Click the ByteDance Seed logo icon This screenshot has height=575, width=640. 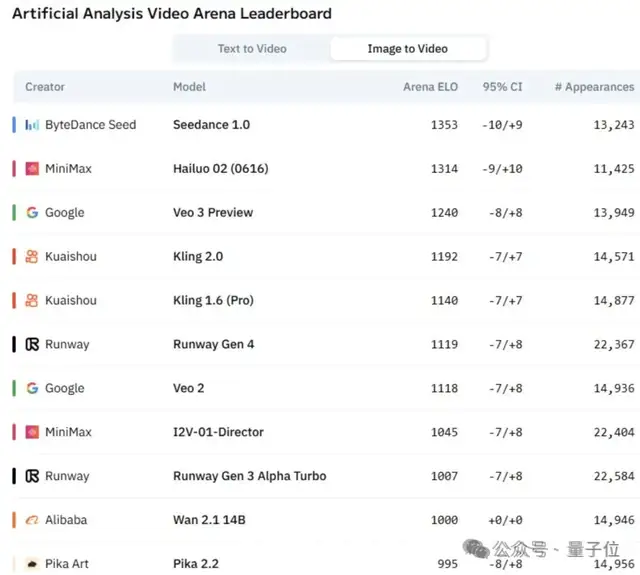[x=32, y=125]
